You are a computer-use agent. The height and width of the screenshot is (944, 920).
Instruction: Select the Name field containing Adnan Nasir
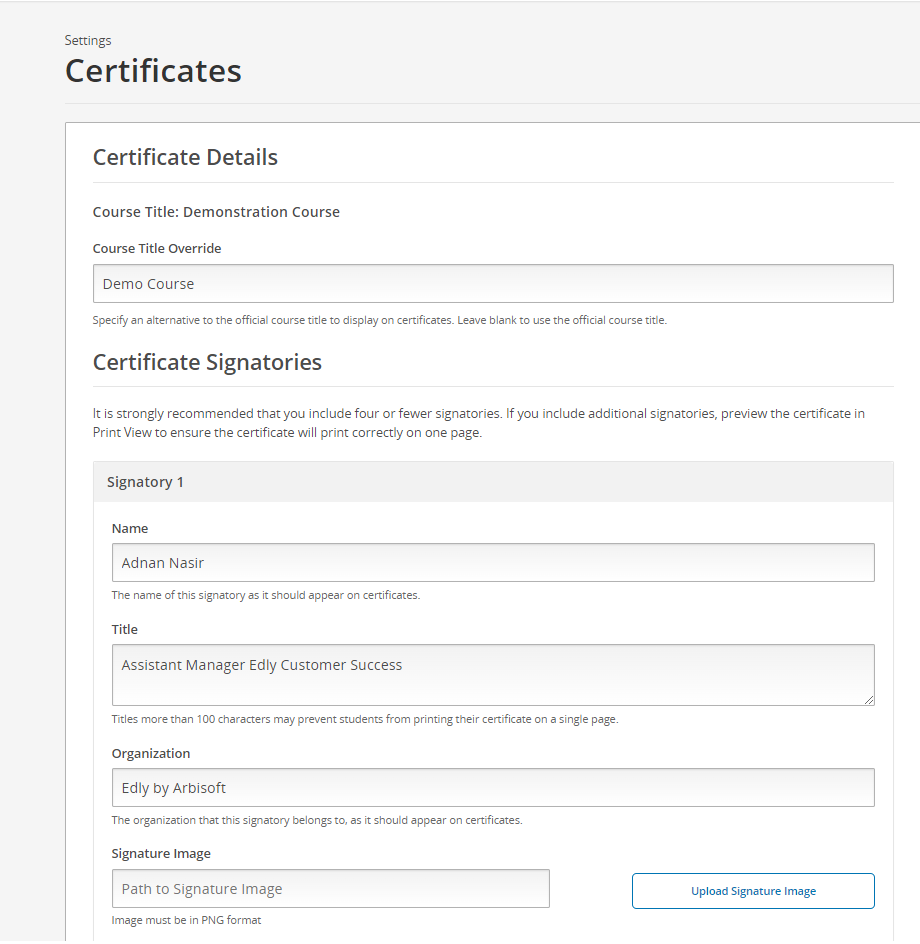tap(492, 562)
